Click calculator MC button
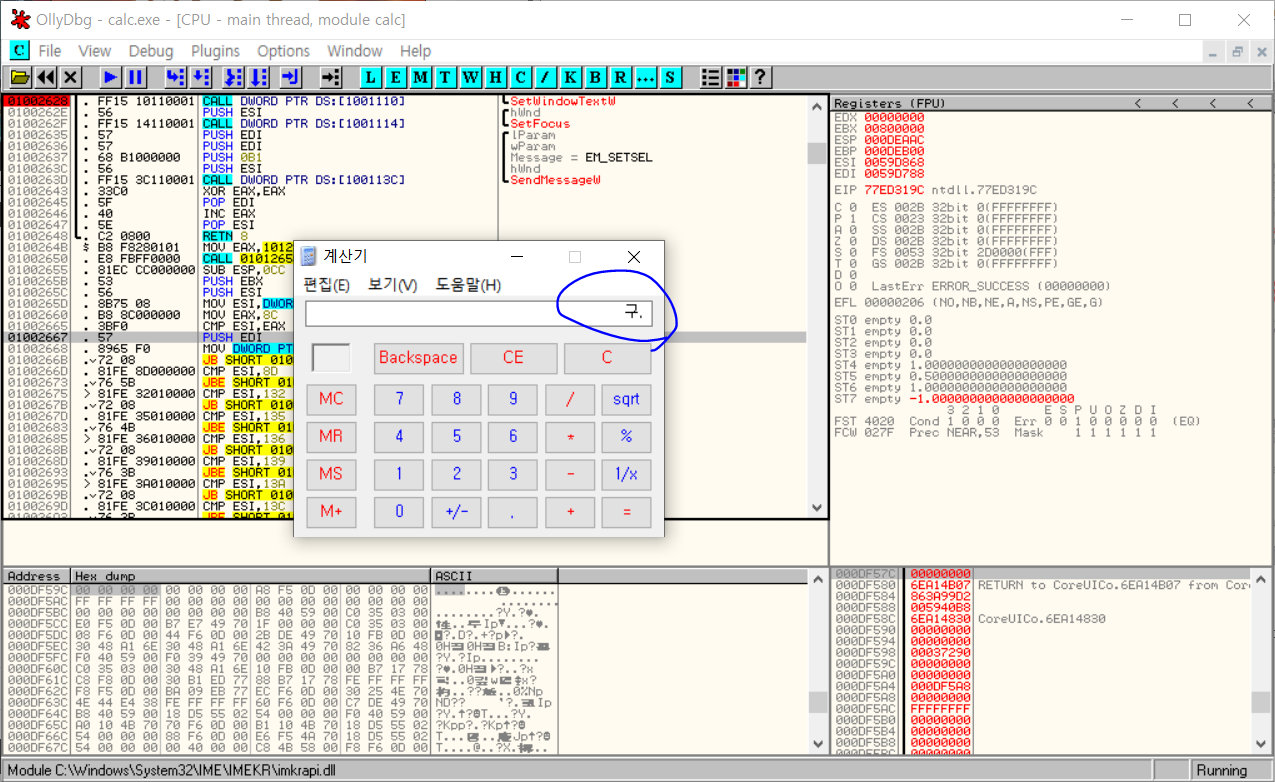This screenshot has height=782, width=1275. [331, 399]
